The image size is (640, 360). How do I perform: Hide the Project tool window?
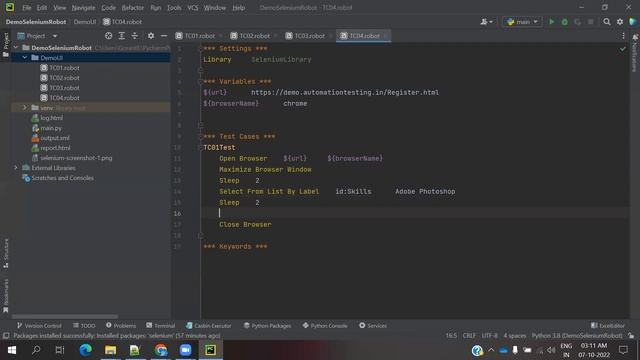164,36
